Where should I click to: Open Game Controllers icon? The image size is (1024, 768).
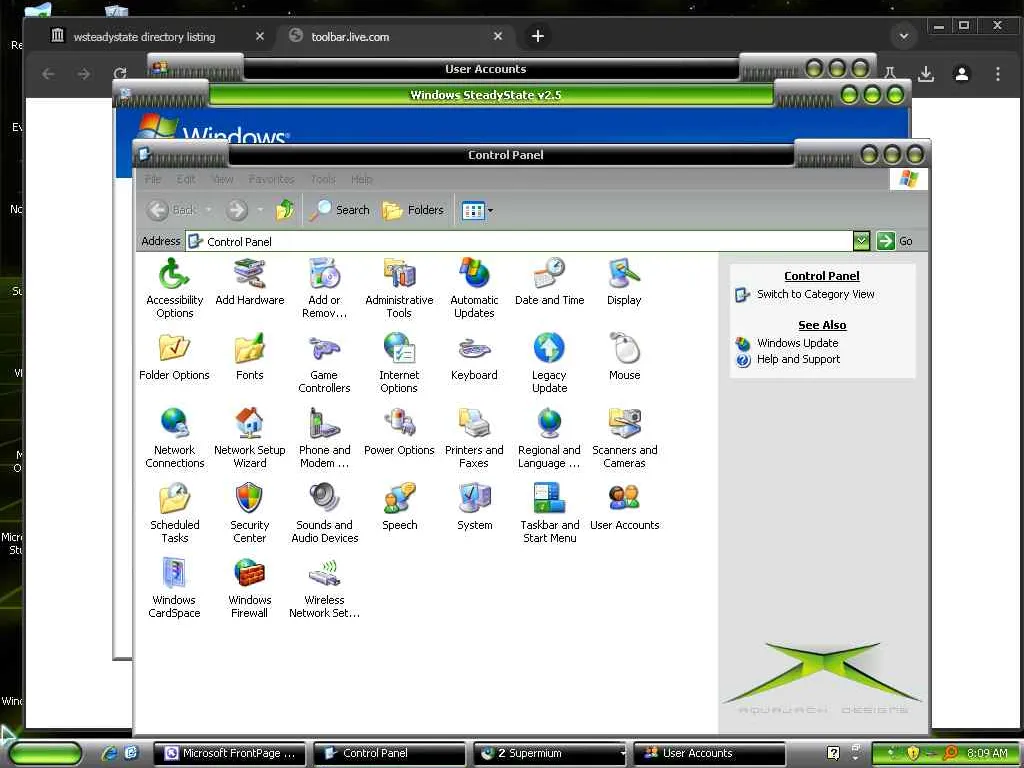pos(325,362)
